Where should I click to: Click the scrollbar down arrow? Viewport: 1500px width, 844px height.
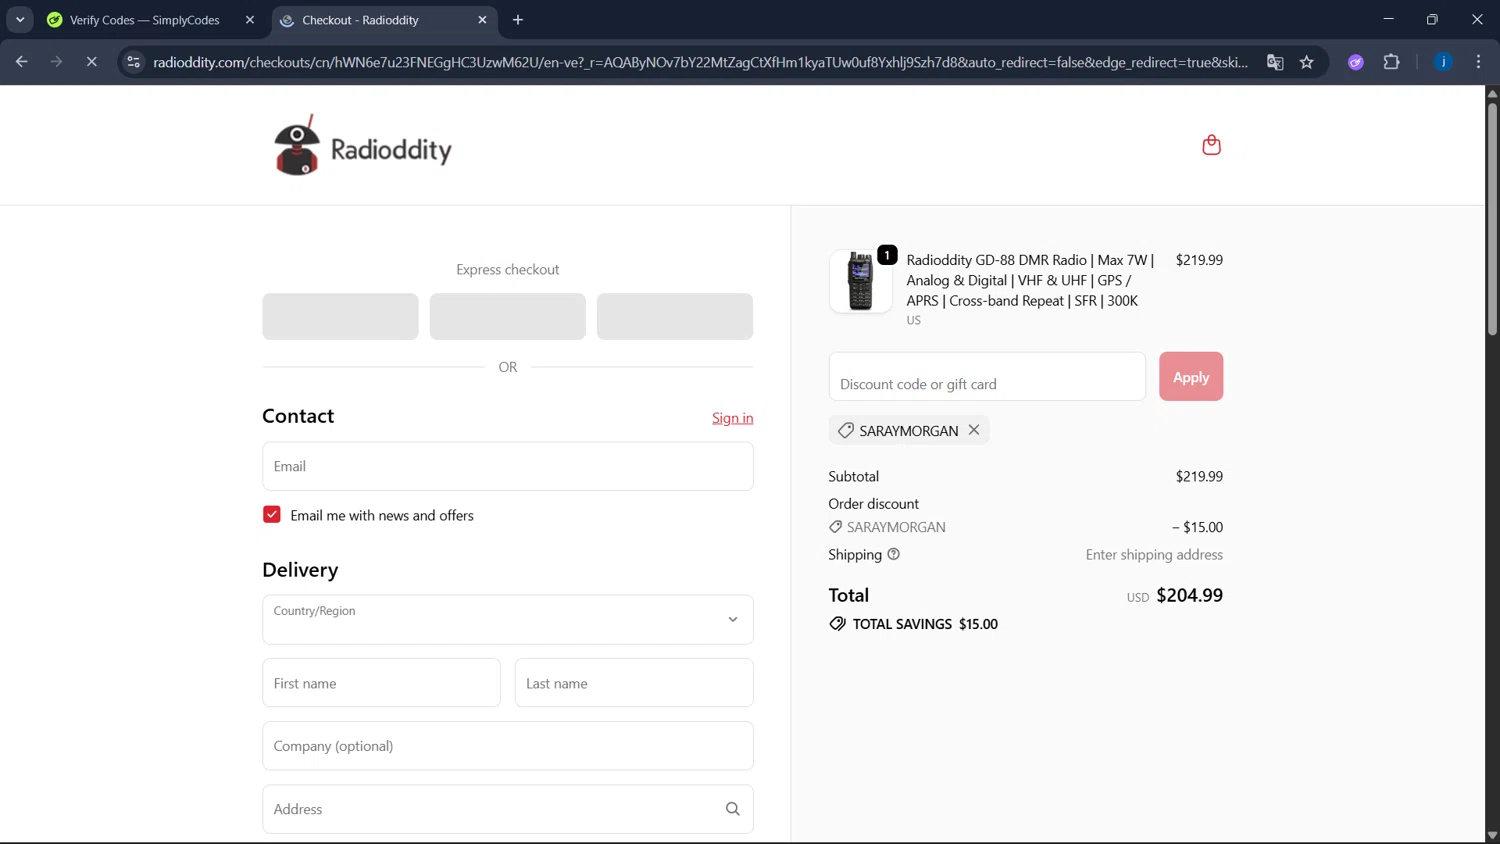1492,836
